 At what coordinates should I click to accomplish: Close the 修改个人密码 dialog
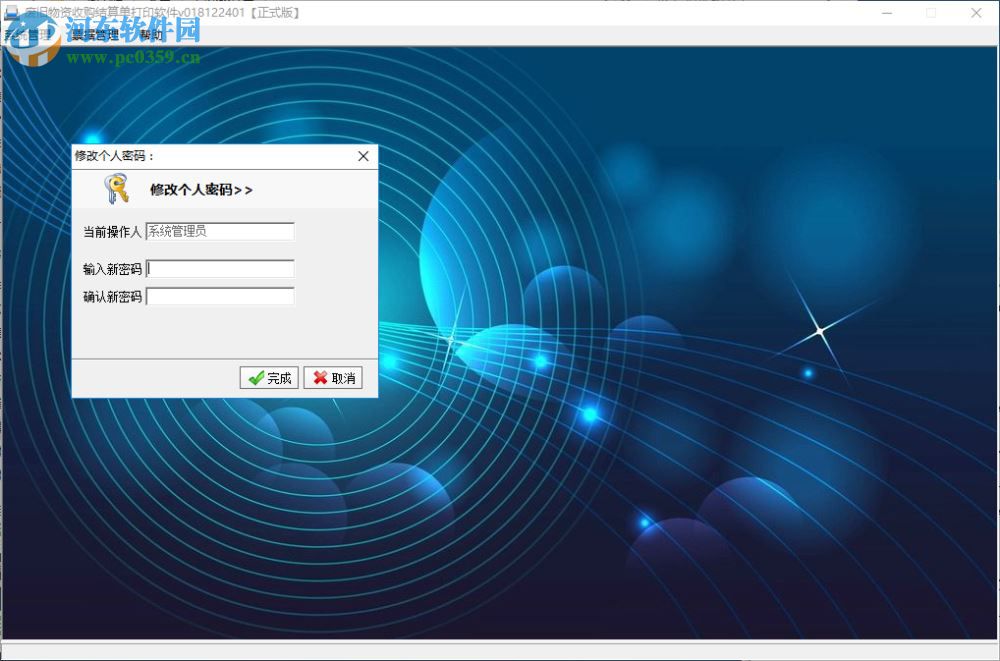click(x=363, y=156)
